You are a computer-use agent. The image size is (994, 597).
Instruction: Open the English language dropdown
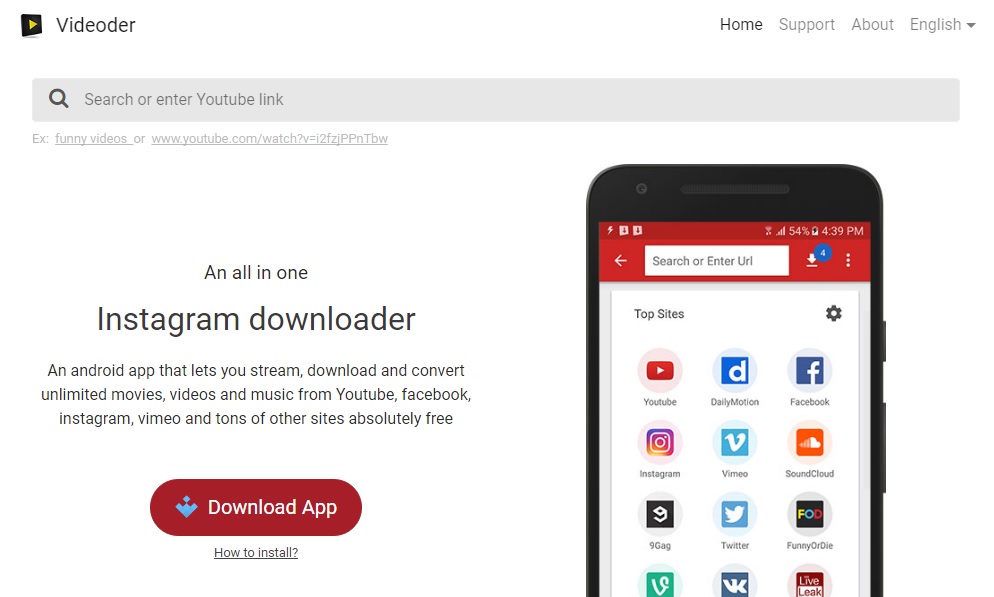pos(943,25)
